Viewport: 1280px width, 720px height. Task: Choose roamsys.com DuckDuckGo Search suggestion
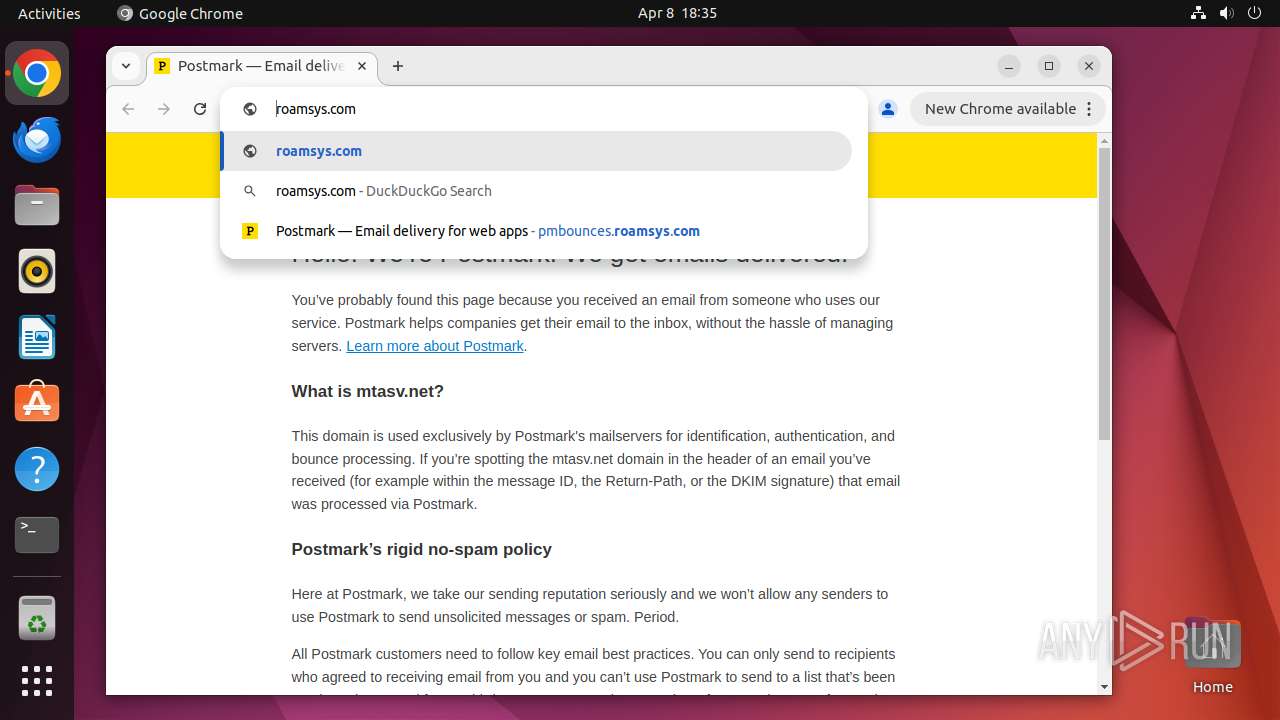click(x=536, y=191)
